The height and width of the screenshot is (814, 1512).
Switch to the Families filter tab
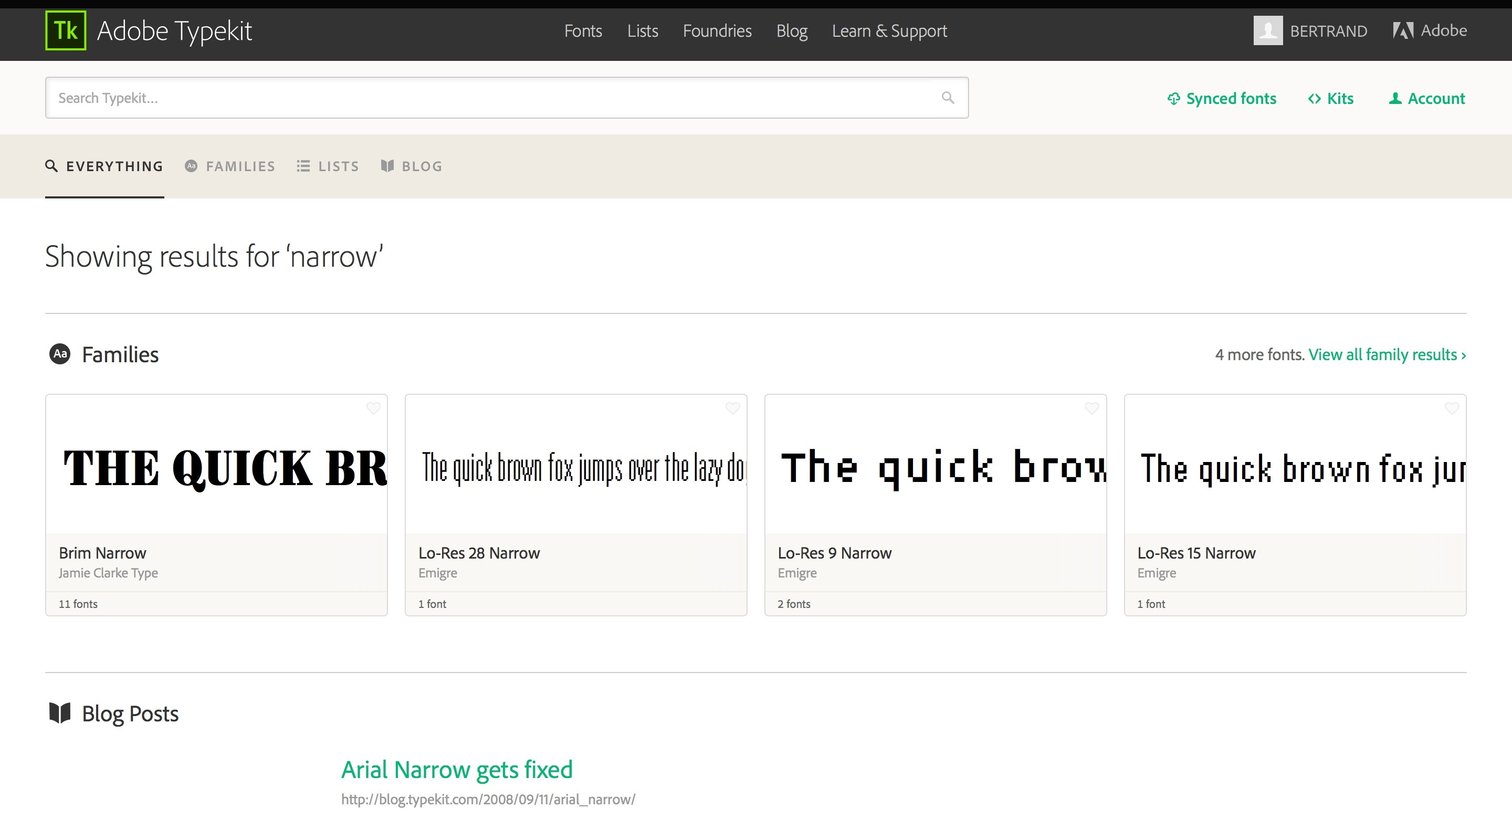pyautogui.click(x=230, y=166)
